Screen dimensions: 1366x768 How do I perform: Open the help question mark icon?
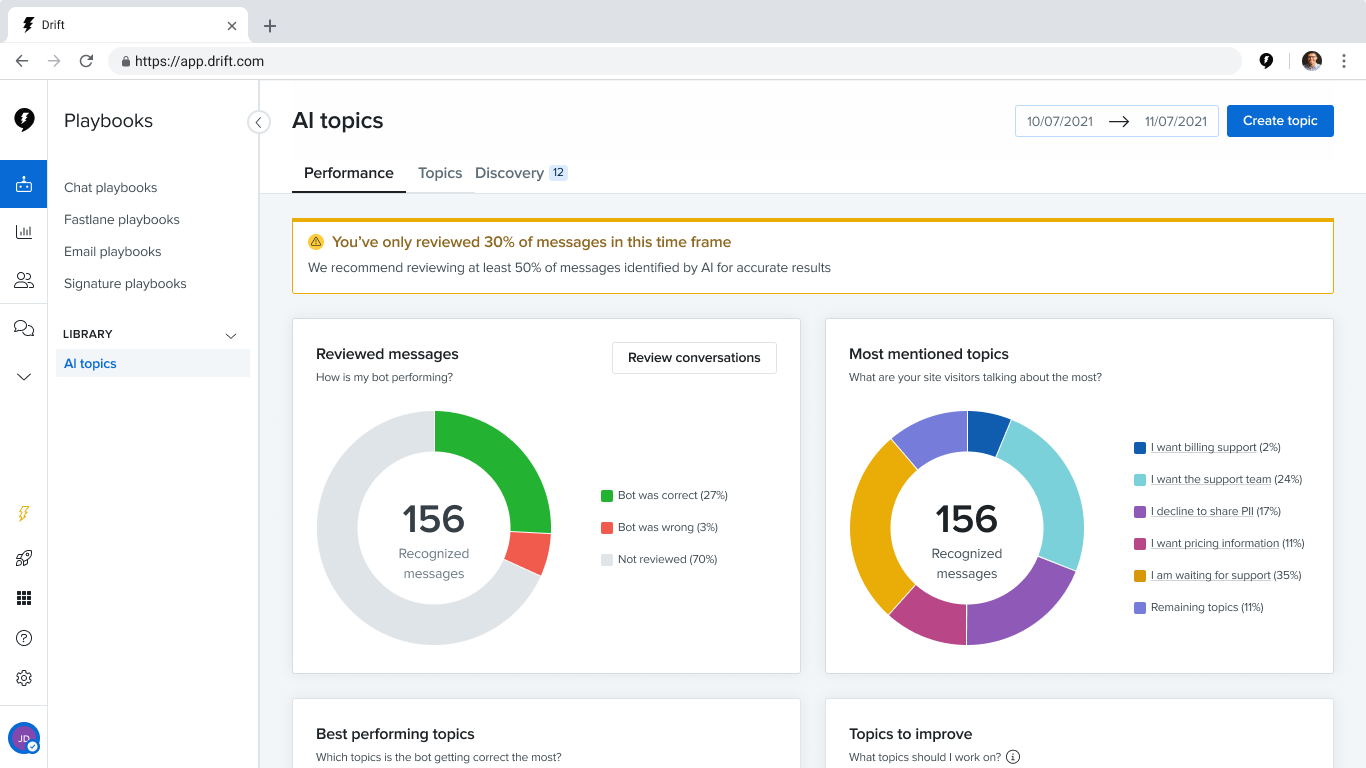(24, 638)
